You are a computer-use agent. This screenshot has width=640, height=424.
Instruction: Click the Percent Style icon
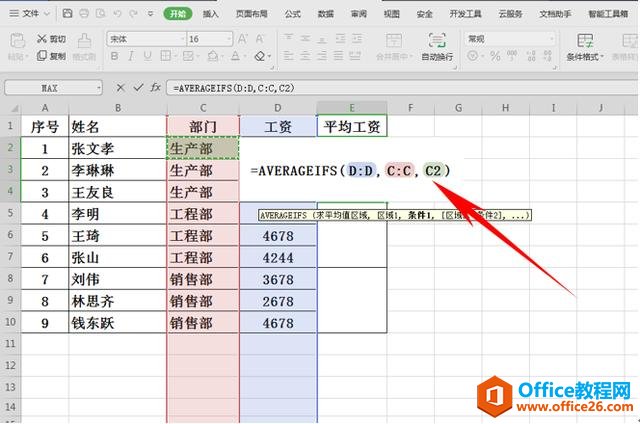click(496, 56)
